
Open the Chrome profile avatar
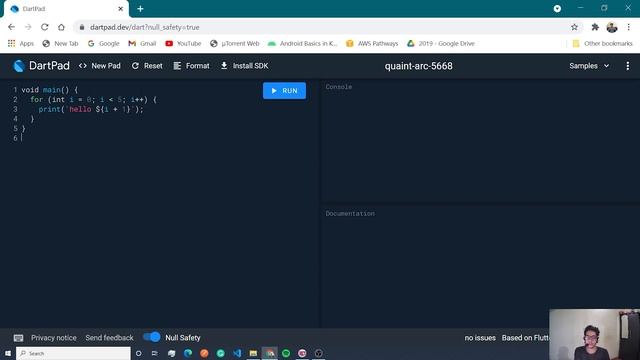tap(611, 27)
